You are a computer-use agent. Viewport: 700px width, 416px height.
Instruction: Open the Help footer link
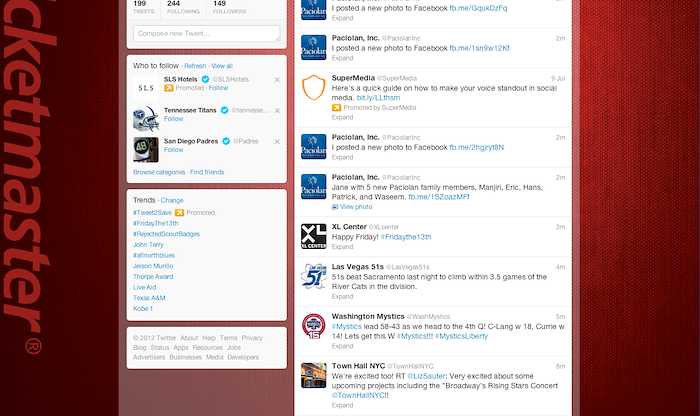coord(209,338)
